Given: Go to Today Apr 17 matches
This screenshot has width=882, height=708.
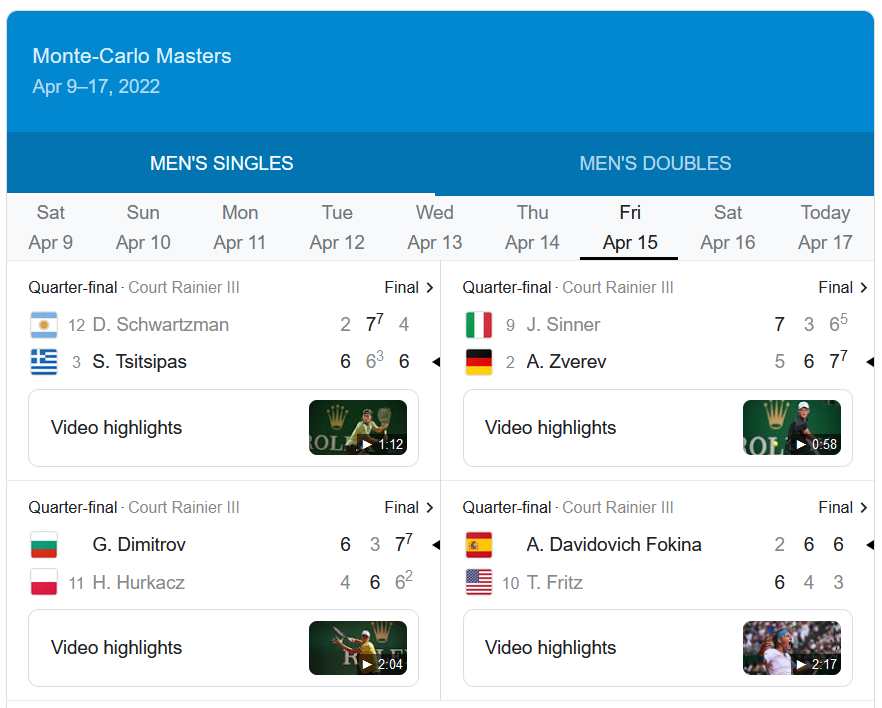Looking at the screenshot, I should point(825,227).
